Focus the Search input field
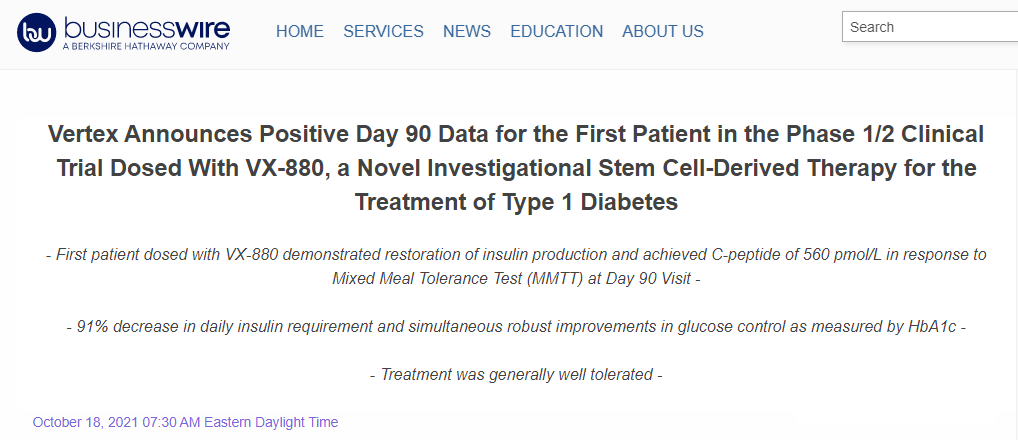The height and width of the screenshot is (440, 1018). 928,27
